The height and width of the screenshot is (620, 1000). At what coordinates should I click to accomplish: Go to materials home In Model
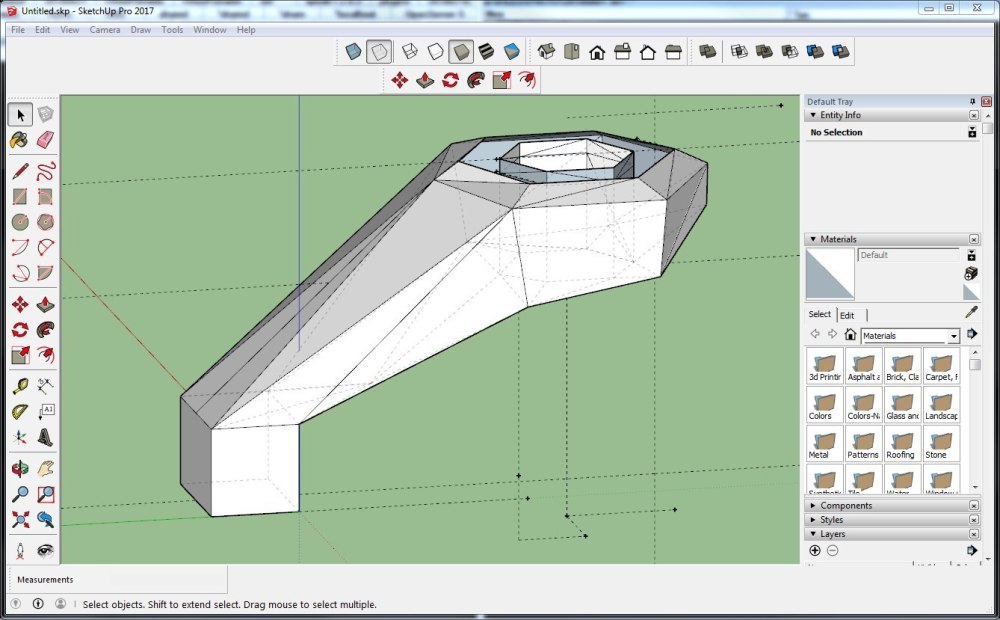849,334
